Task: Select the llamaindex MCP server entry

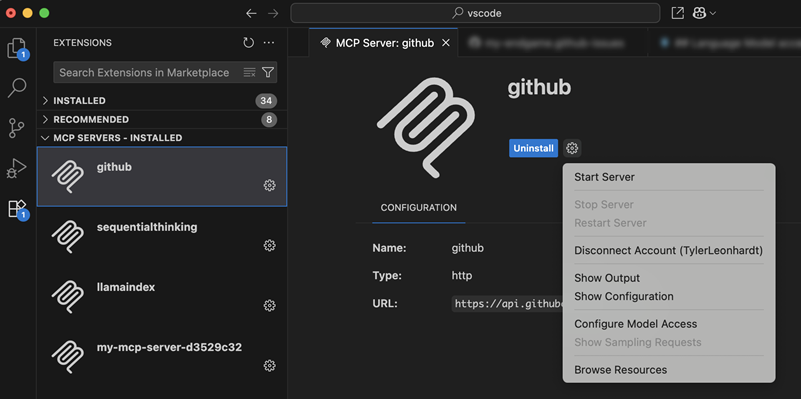Action: (x=162, y=297)
